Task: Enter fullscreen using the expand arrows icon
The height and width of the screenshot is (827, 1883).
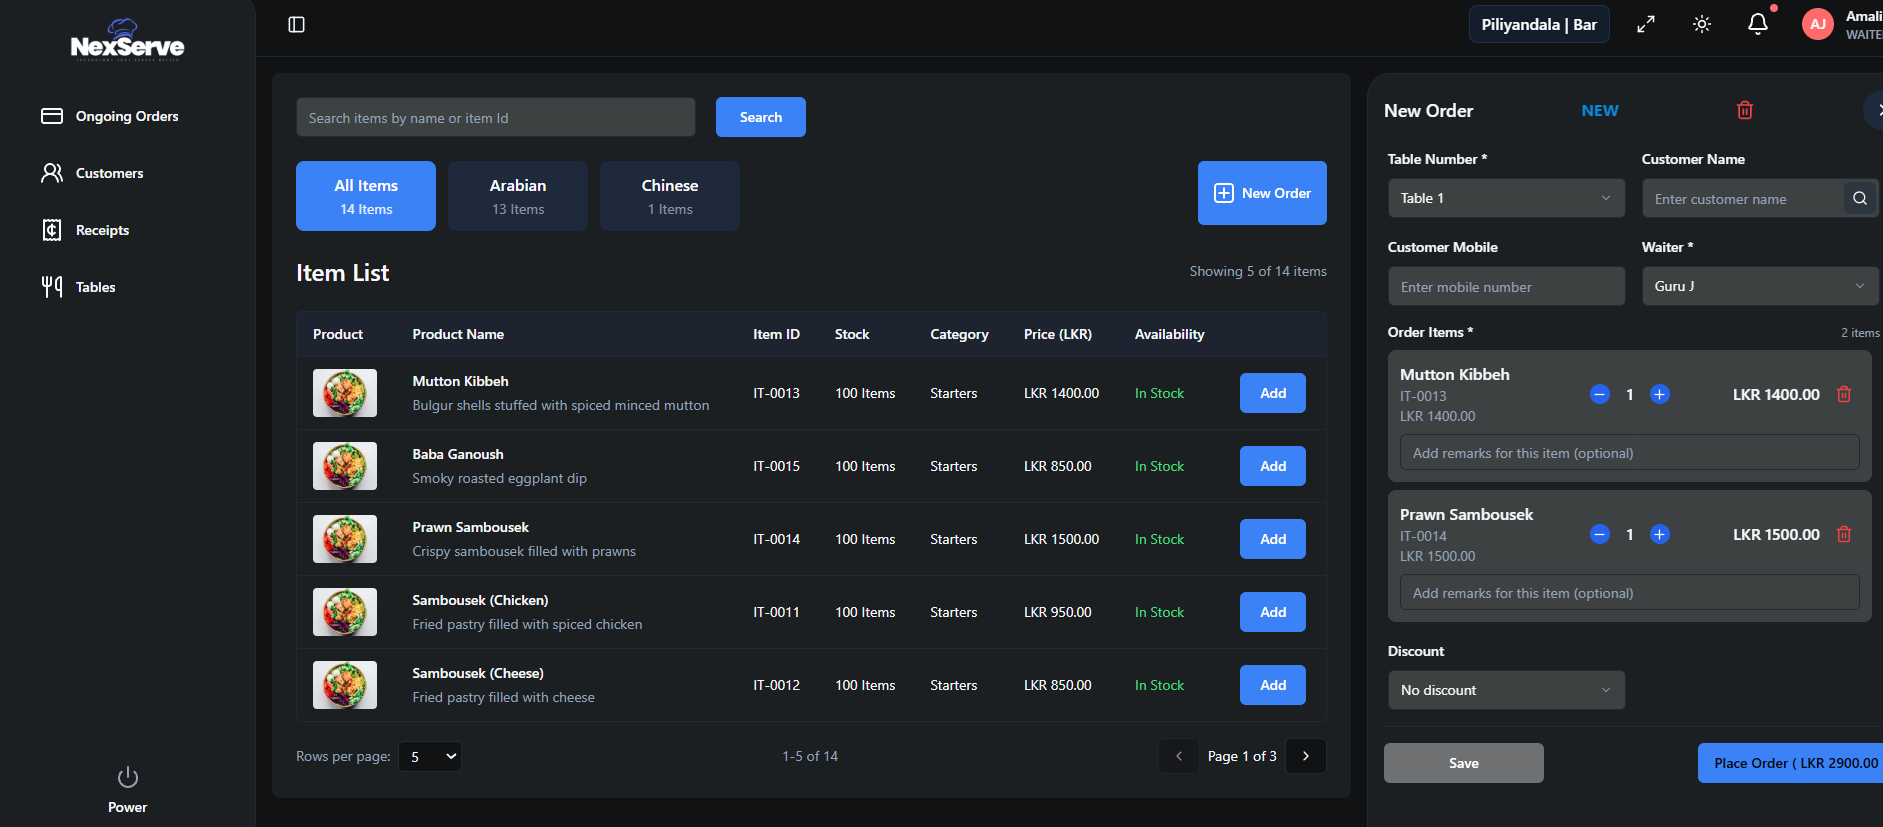Action: (x=1645, y=25)
